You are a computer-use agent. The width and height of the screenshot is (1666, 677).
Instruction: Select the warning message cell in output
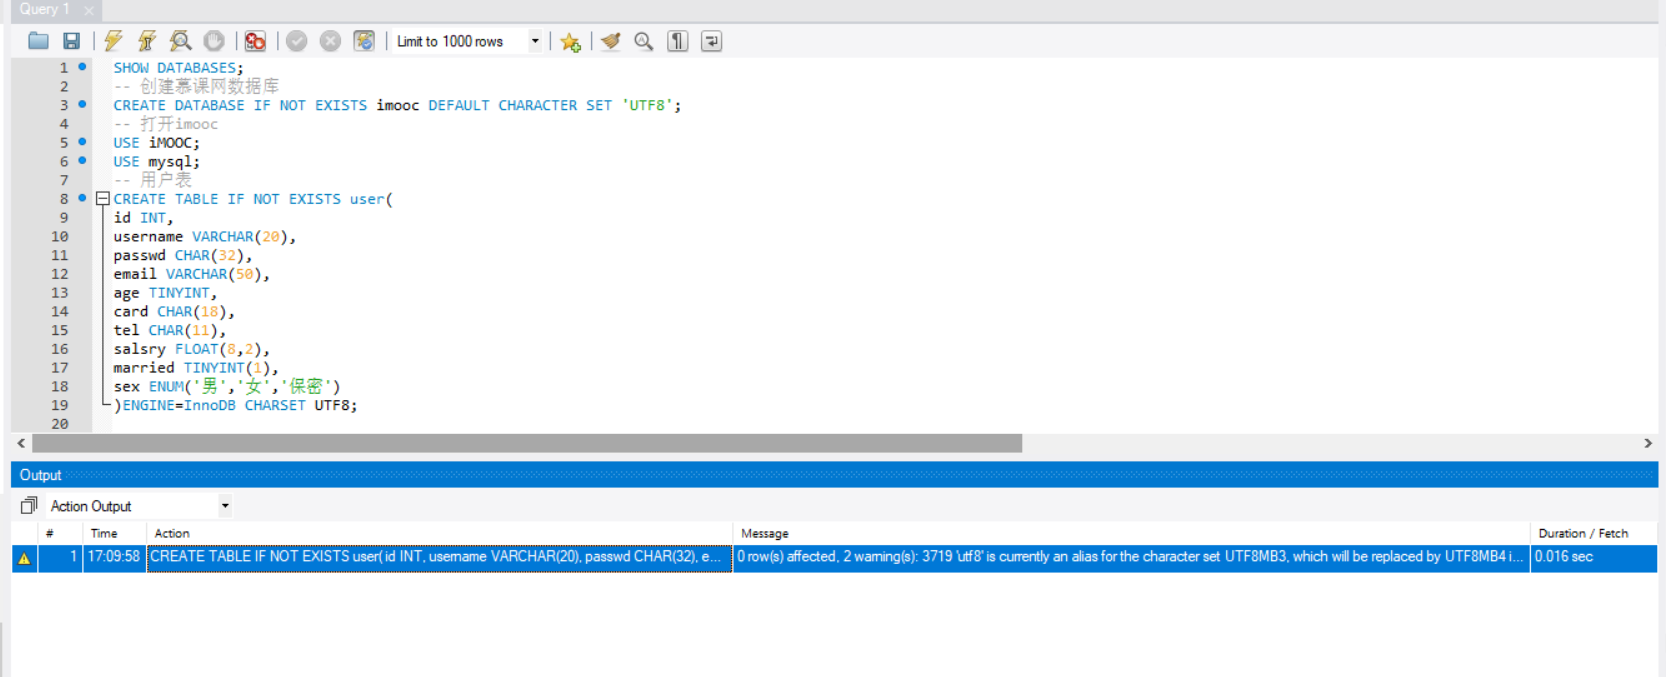click(1131, 557)
